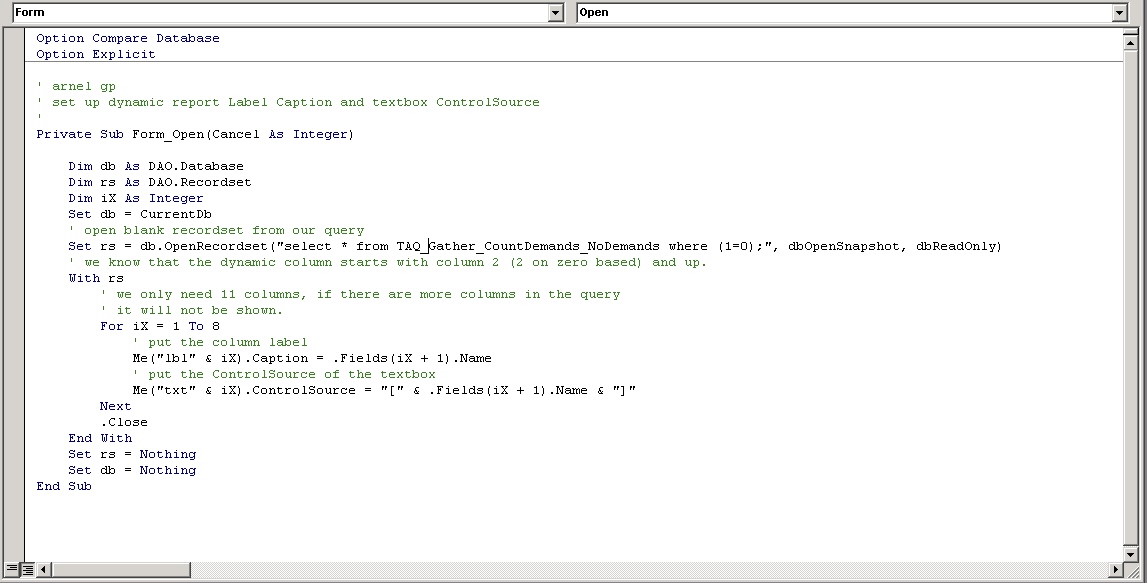Click the line 'Dim rs As DAO.Recordset'
The width and height of the screenshot is (1147, 583).
(159, 182)
